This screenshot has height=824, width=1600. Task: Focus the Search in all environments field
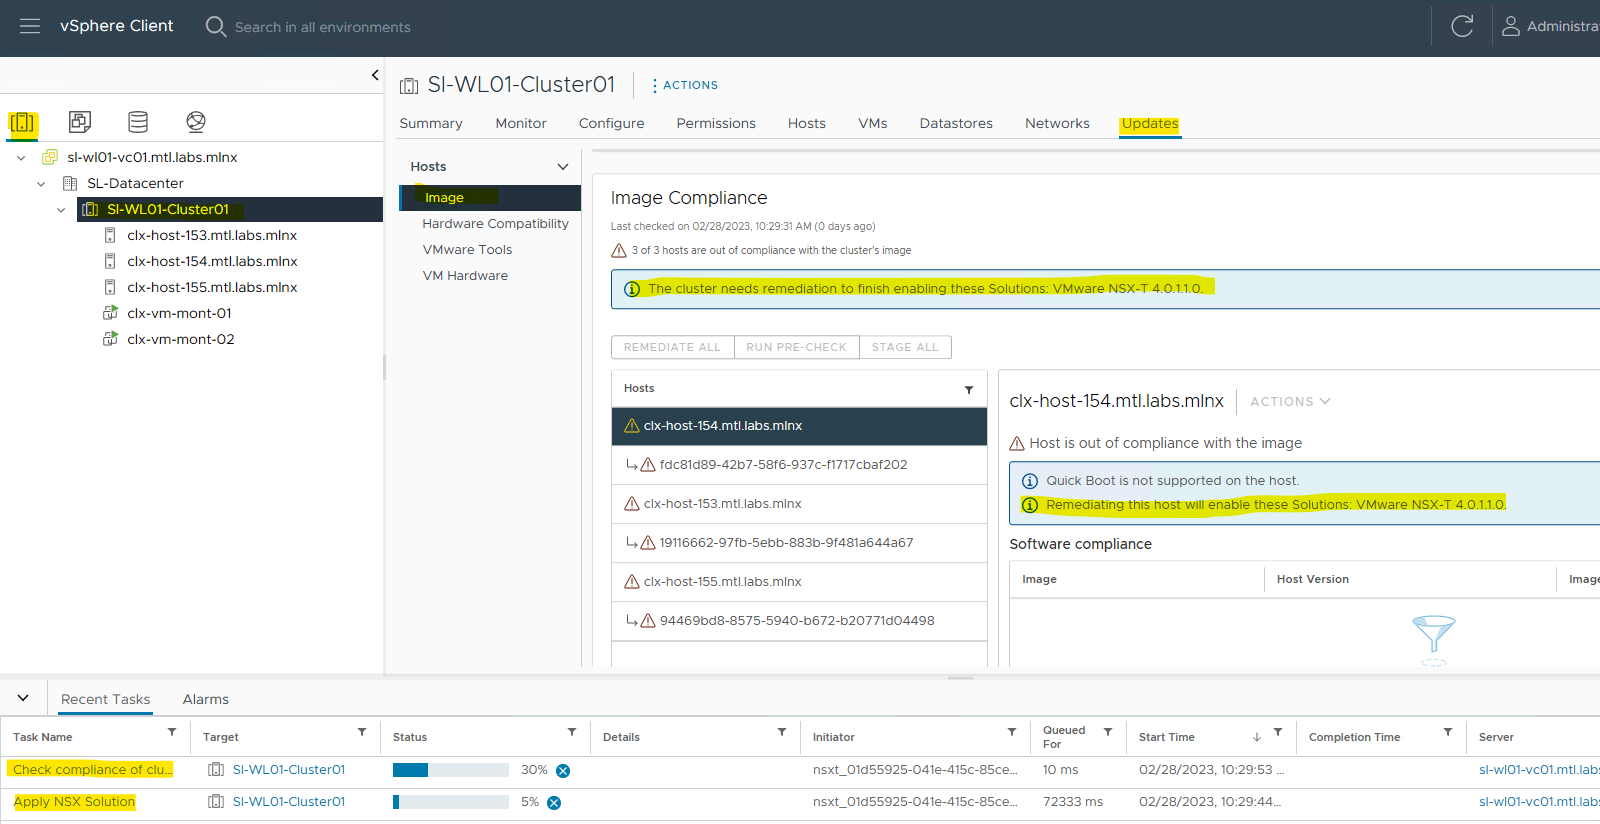point(323,27)
